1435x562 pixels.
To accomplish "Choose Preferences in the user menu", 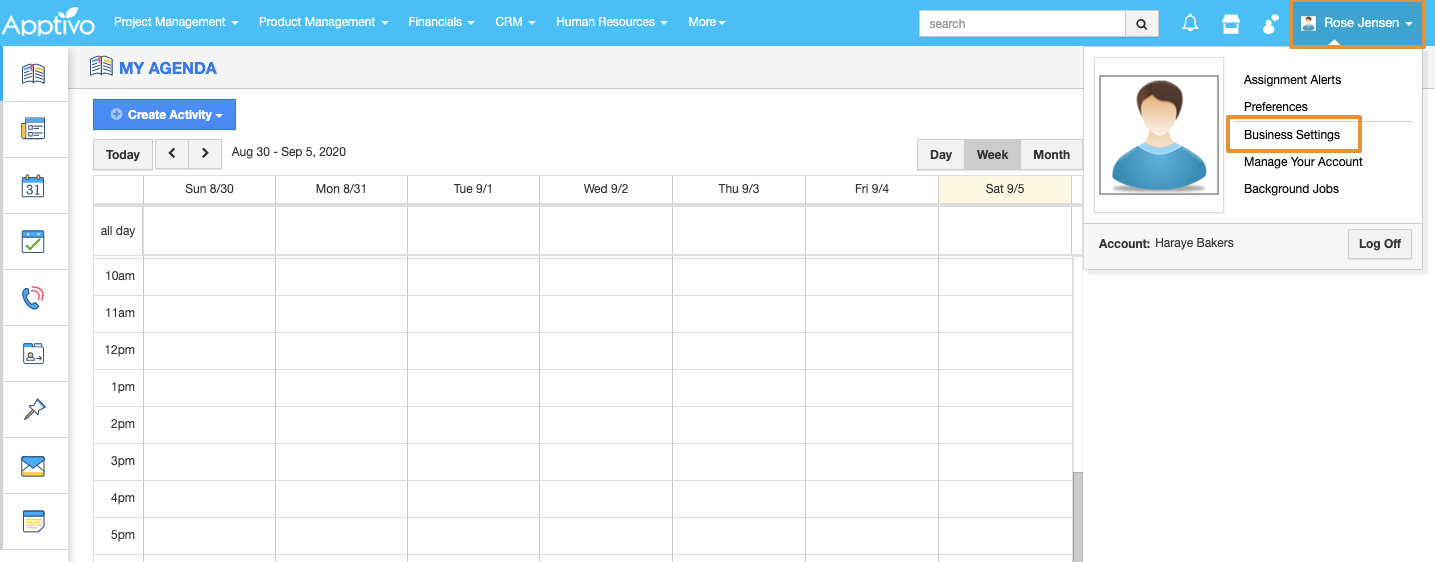I will click(1275, 107).
